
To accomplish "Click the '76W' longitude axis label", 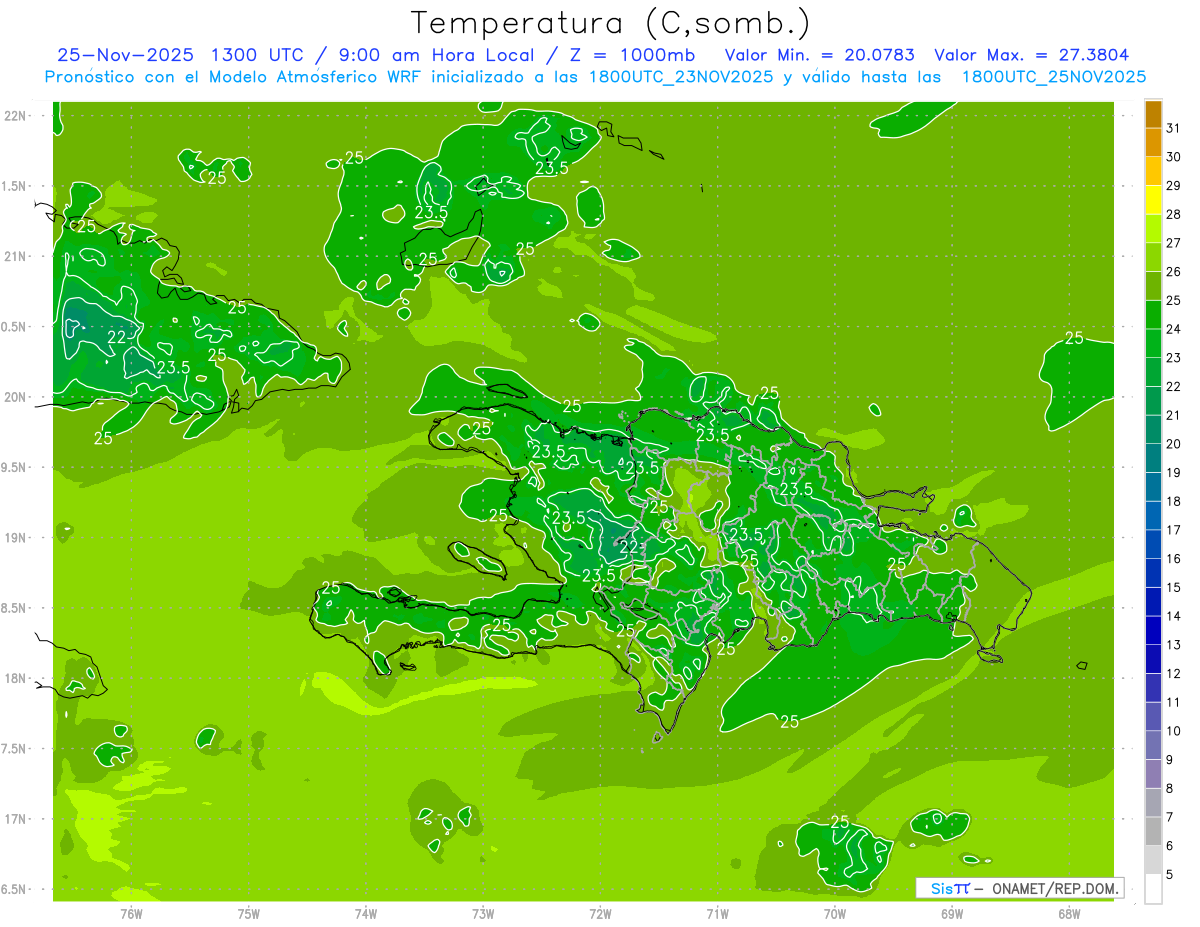I will [x=131, y=913].
